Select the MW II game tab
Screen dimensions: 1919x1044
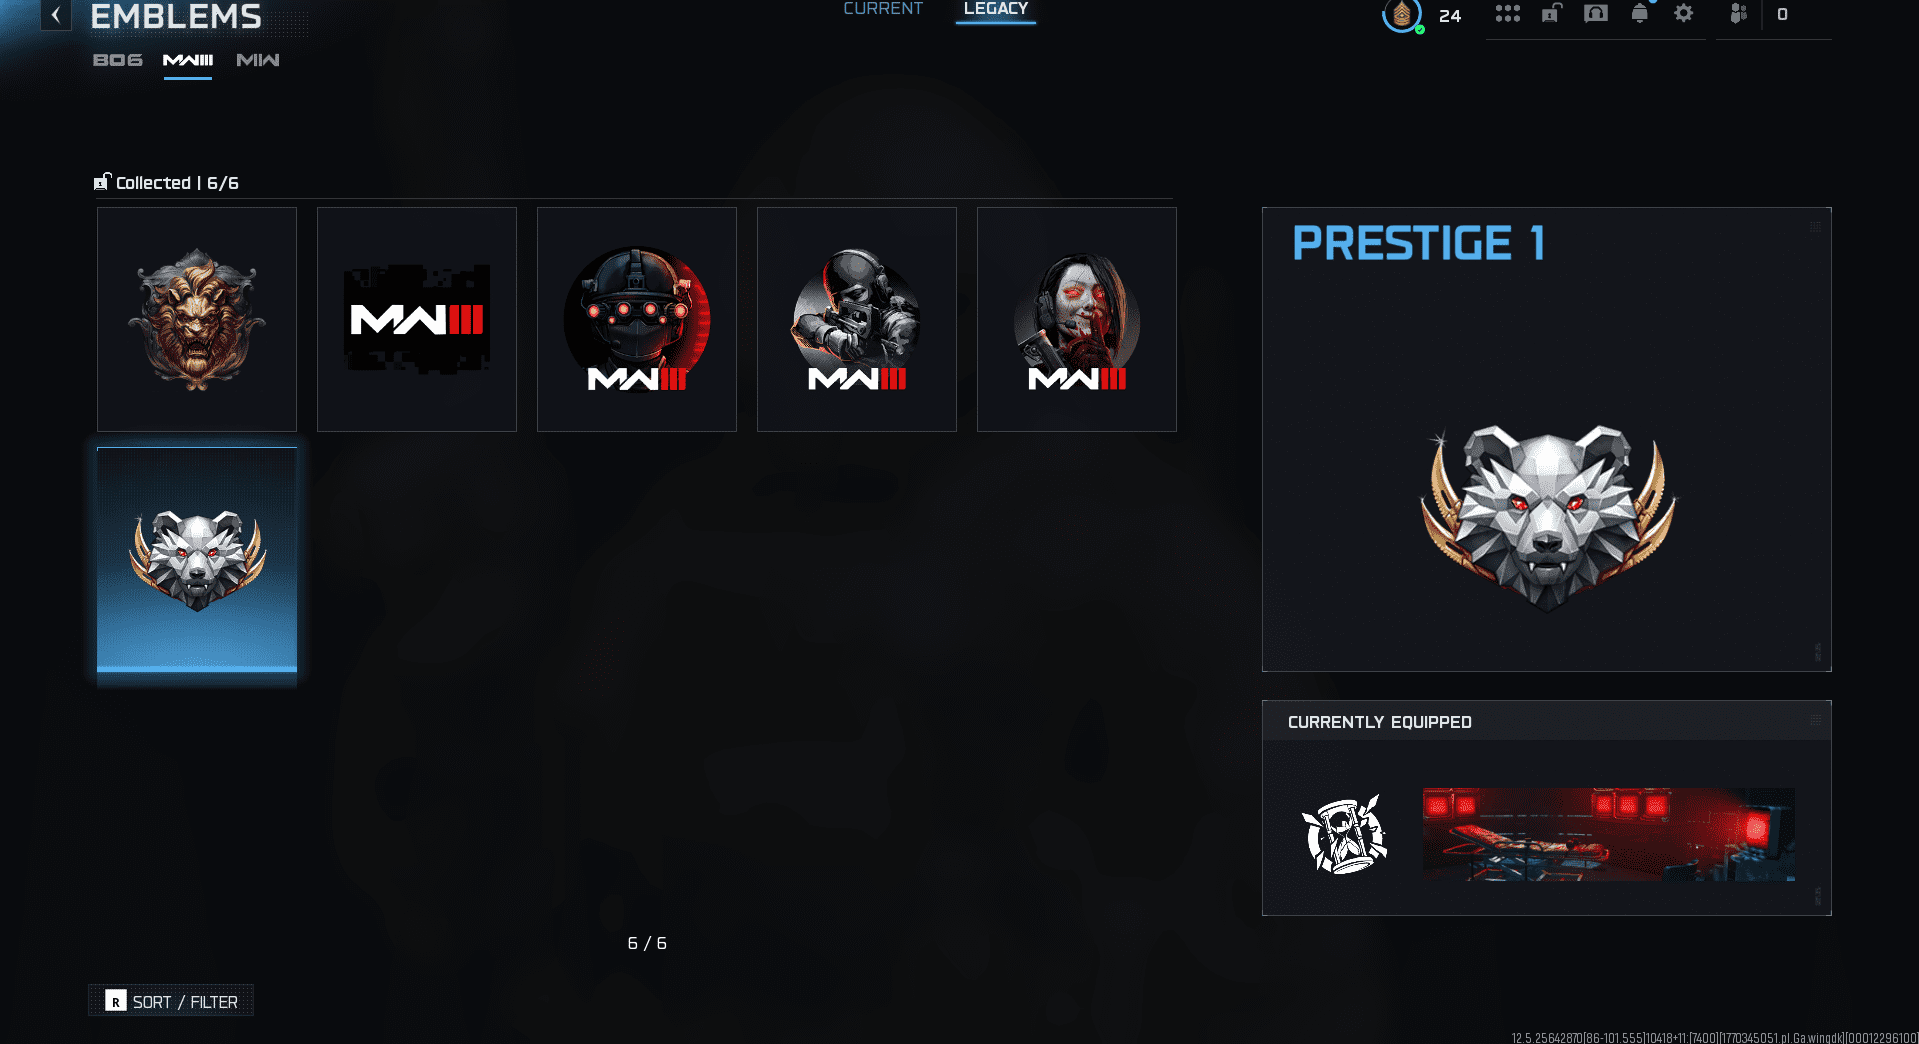coord(257,60)
